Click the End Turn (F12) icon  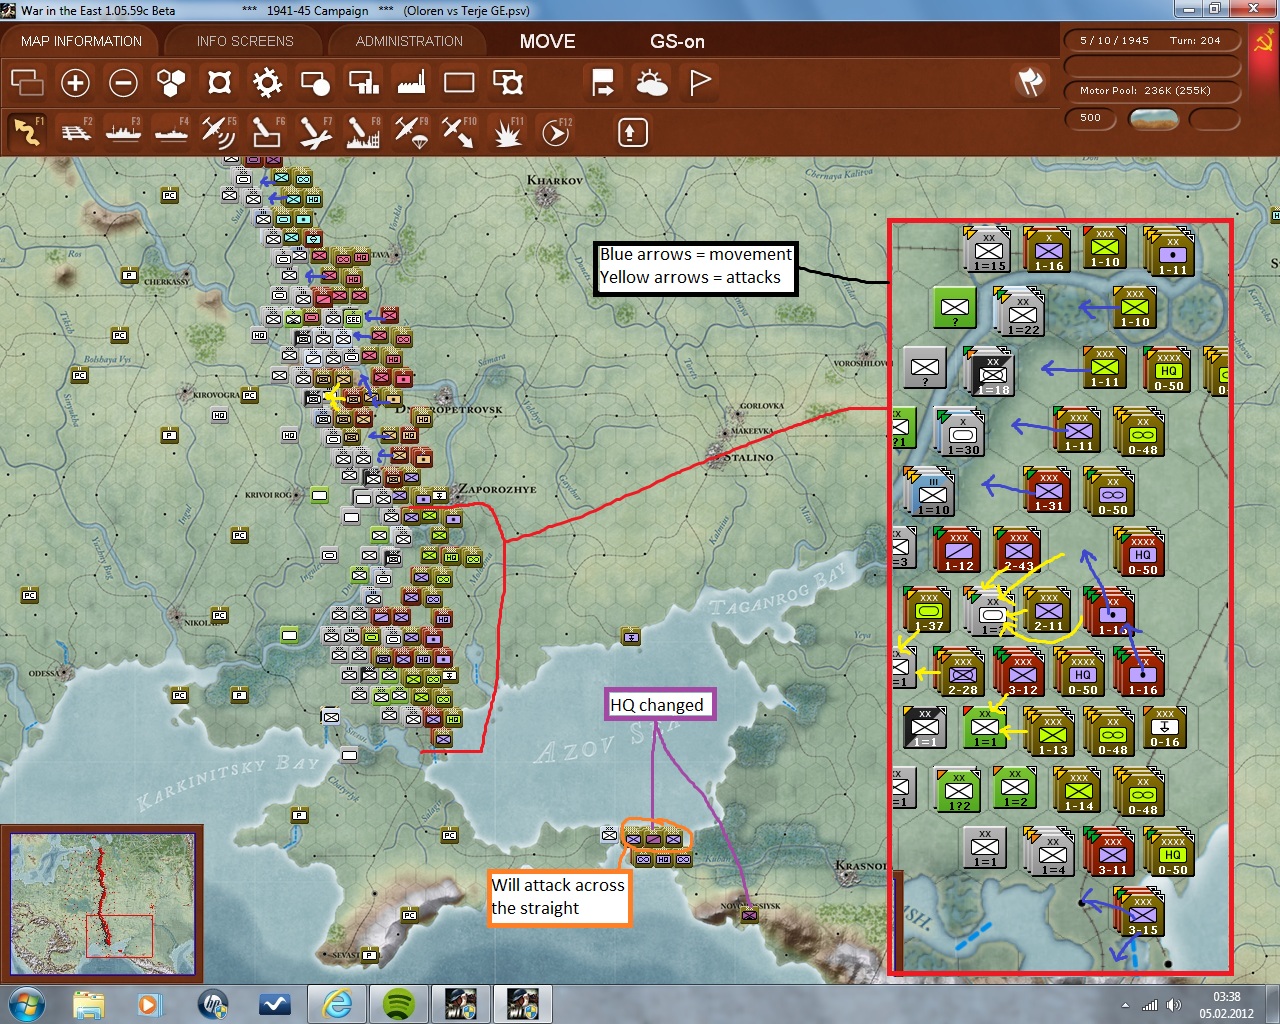click(556, 132)
